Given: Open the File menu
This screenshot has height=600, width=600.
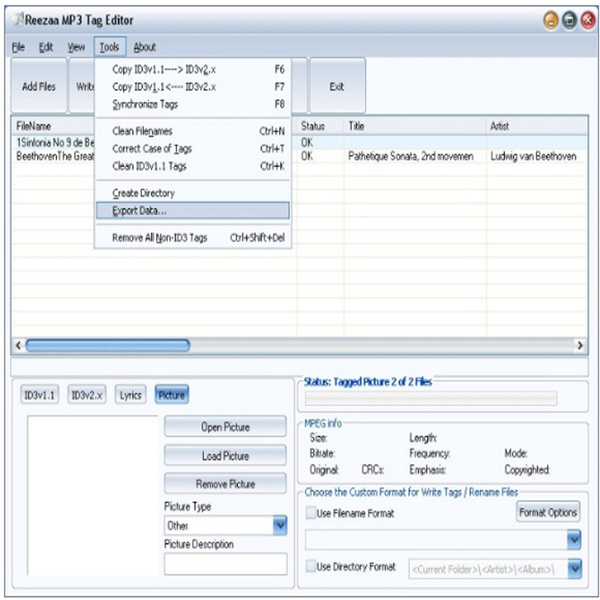Looking at the screenshot, I should tap(18, 47).
